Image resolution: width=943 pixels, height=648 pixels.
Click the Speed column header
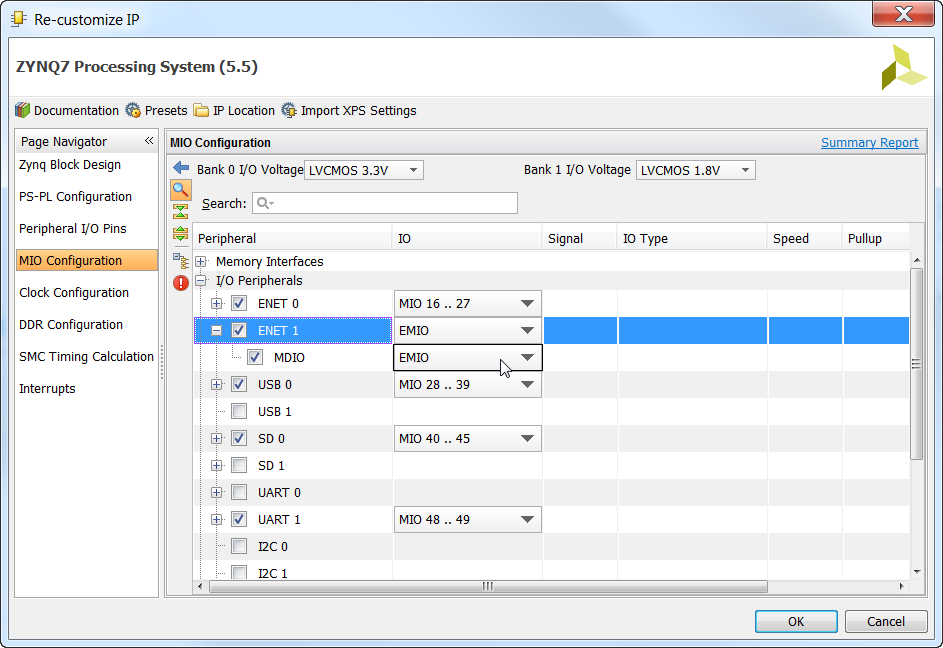coord(805,238)
